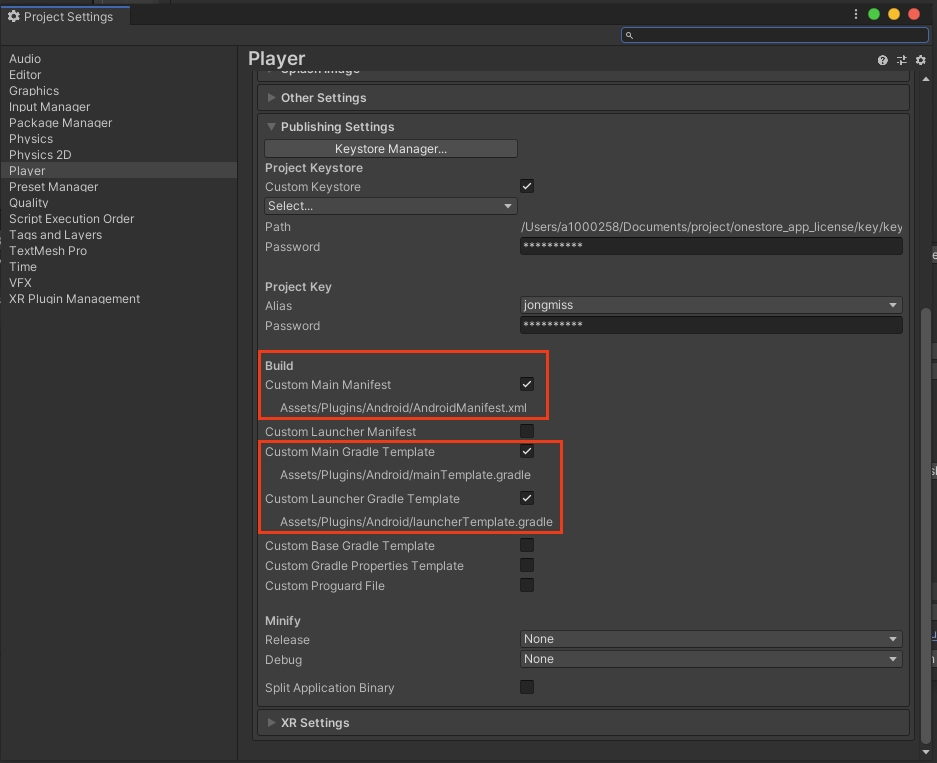The height and width of the screenshot is (763, 937).
Task: Click the Keystore Manager button
Action: click(391, 149)
